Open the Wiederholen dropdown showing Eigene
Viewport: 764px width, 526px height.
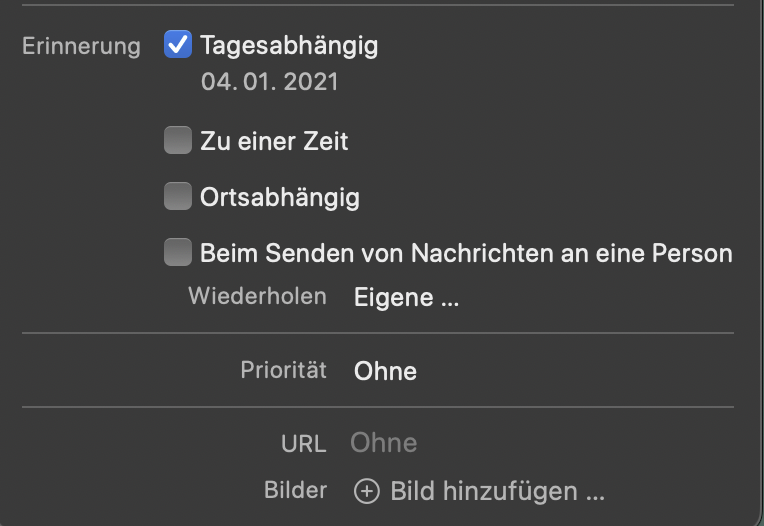point(406,297)
